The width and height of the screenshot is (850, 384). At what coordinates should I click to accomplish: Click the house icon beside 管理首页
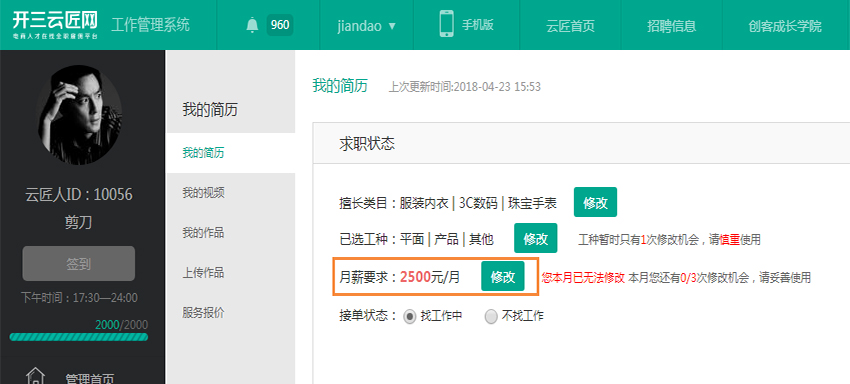point(36,375)
